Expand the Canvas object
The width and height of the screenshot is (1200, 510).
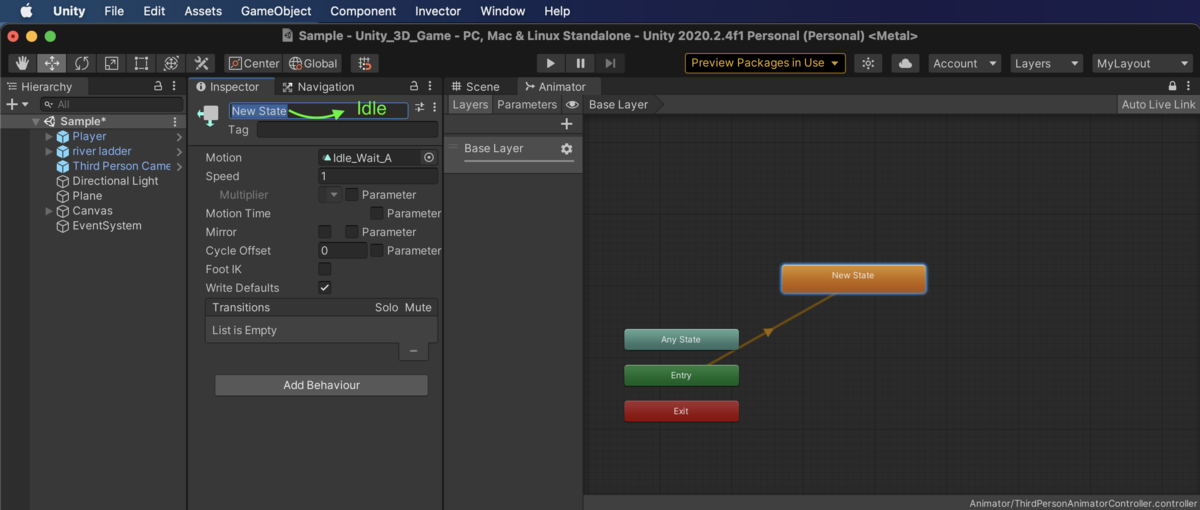pyautogui.click(x=49, y=211)
